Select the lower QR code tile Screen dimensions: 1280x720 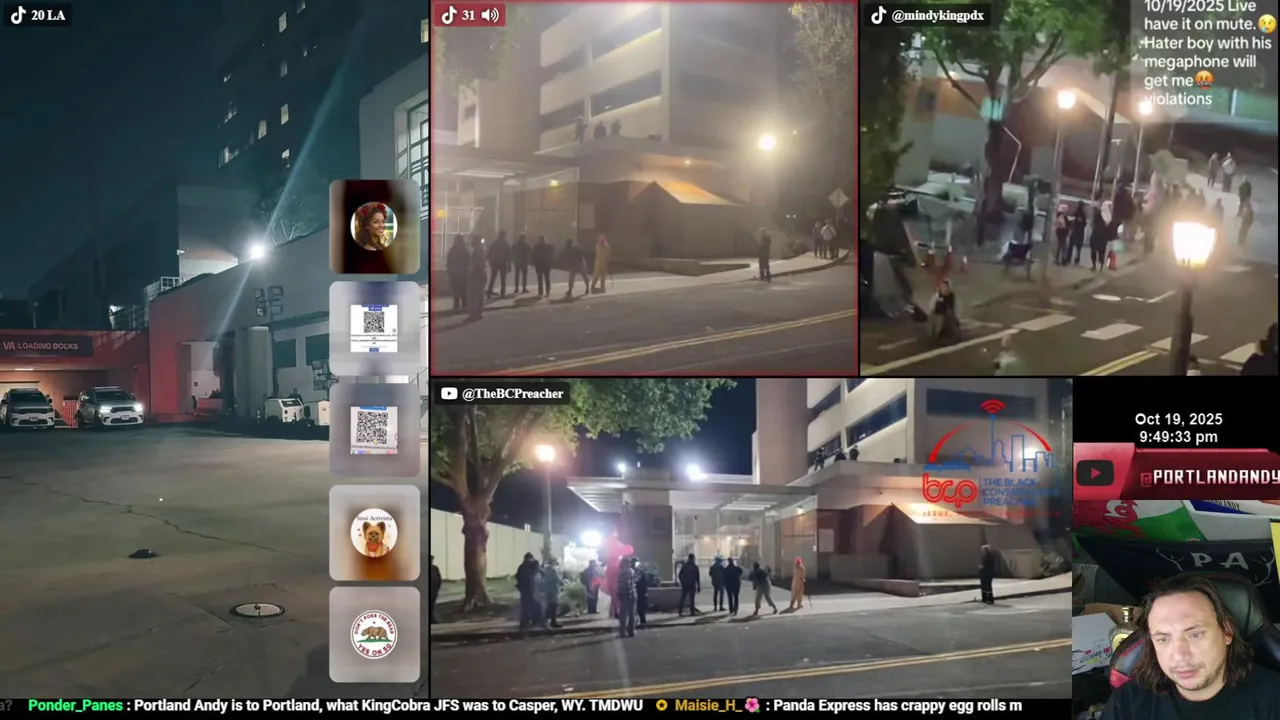point(374,430)
